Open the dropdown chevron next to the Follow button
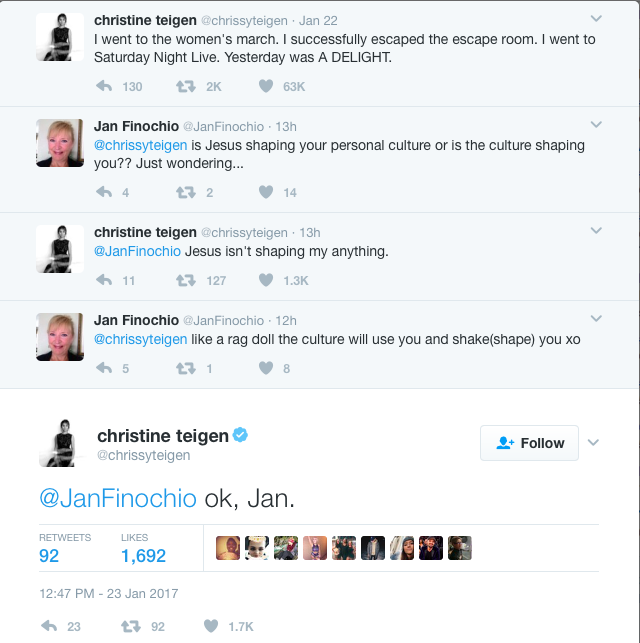This screenshot has width=640, height=643. (x=593, y=442)
